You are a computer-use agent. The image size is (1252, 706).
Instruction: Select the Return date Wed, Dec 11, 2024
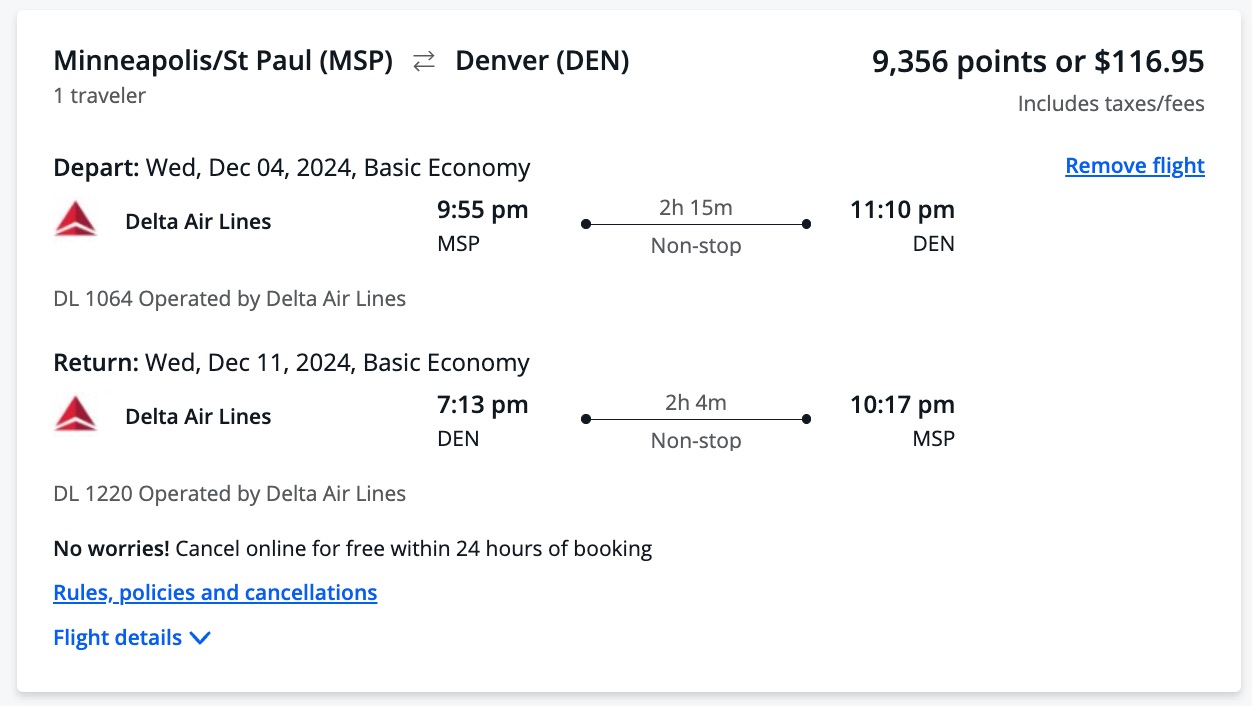250,362
